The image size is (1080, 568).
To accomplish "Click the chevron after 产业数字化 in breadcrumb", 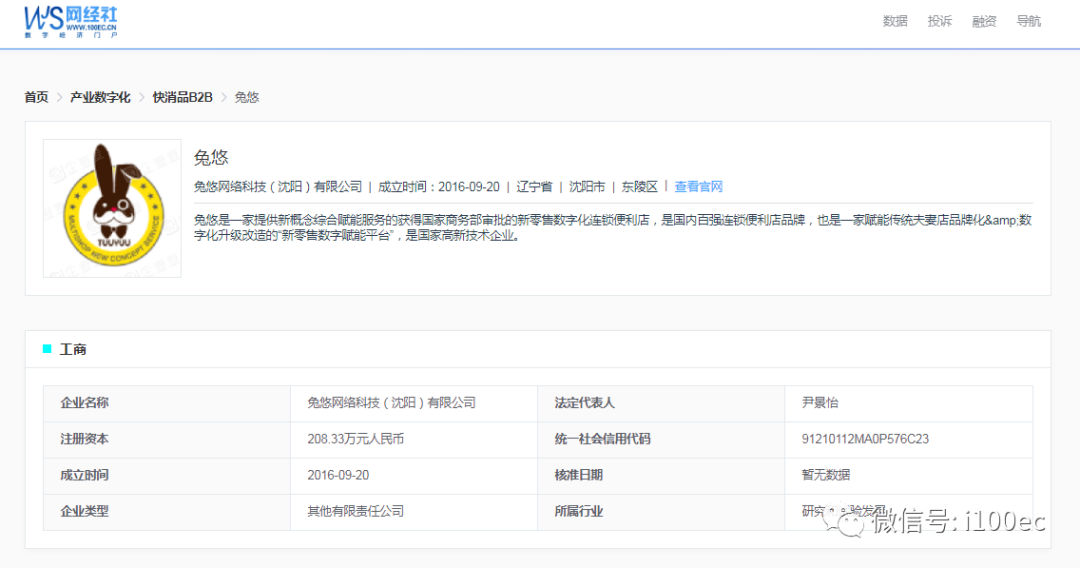I will pos(142,97).
